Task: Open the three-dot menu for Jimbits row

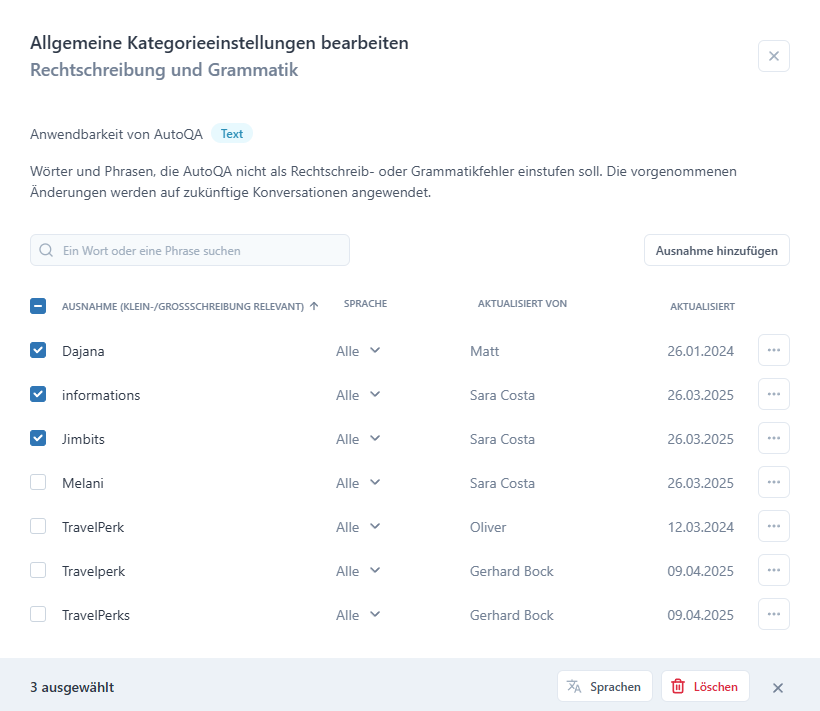Action: pyautogui.click(x=773, y=438)
